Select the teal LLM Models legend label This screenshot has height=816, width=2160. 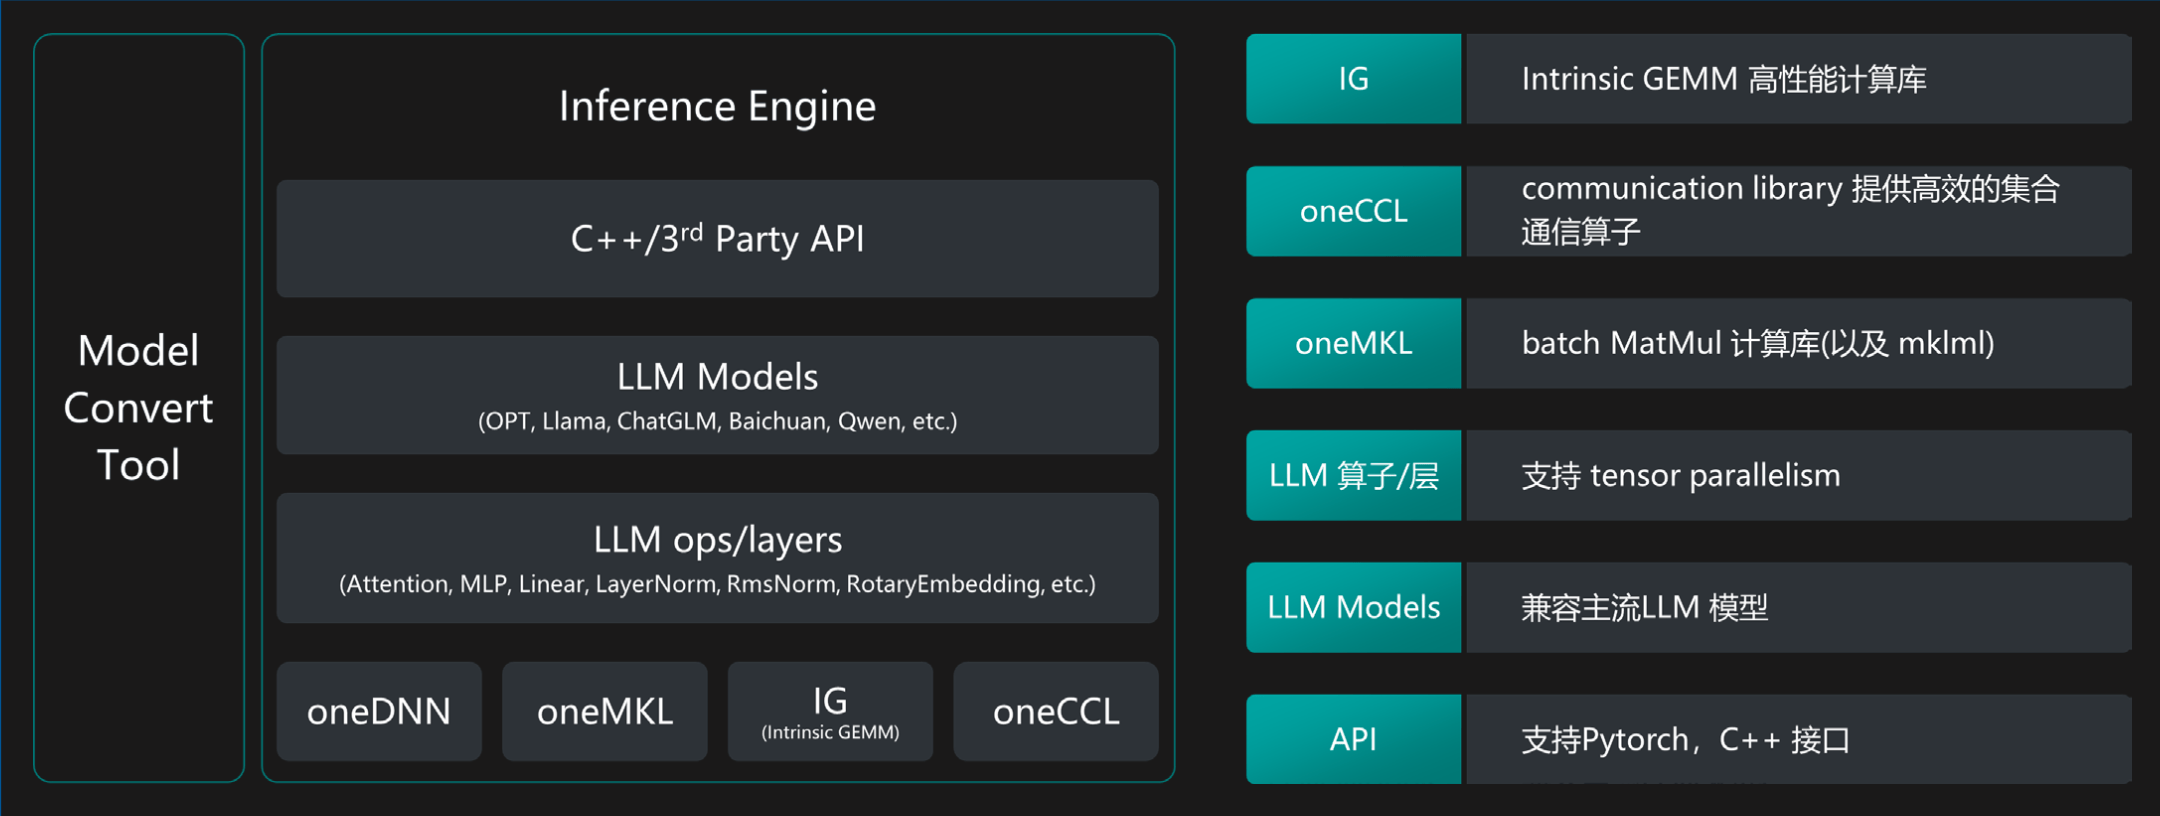(1353, 607)
